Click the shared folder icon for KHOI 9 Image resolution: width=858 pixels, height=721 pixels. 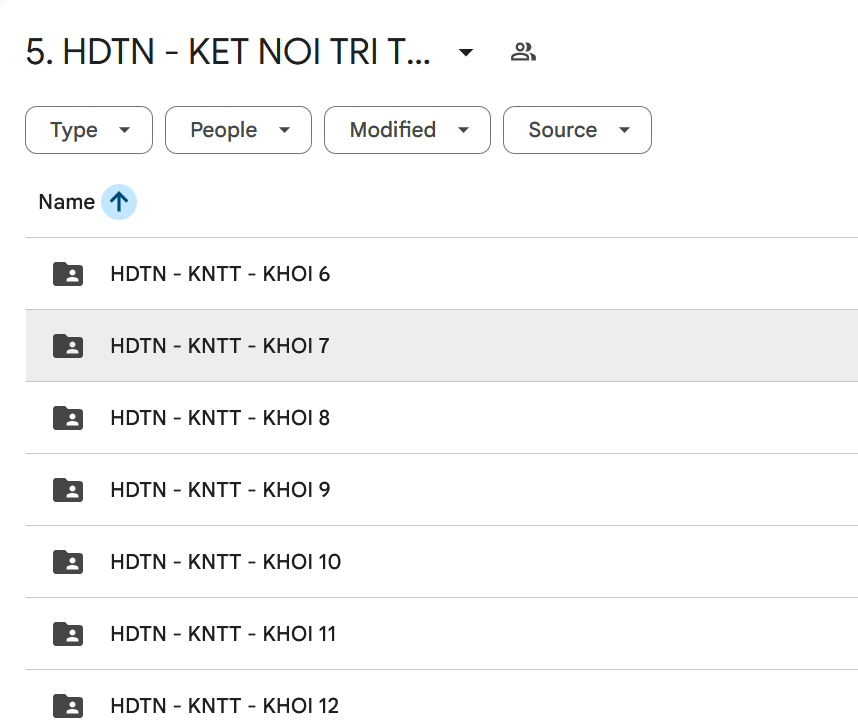tap(68, 490)
